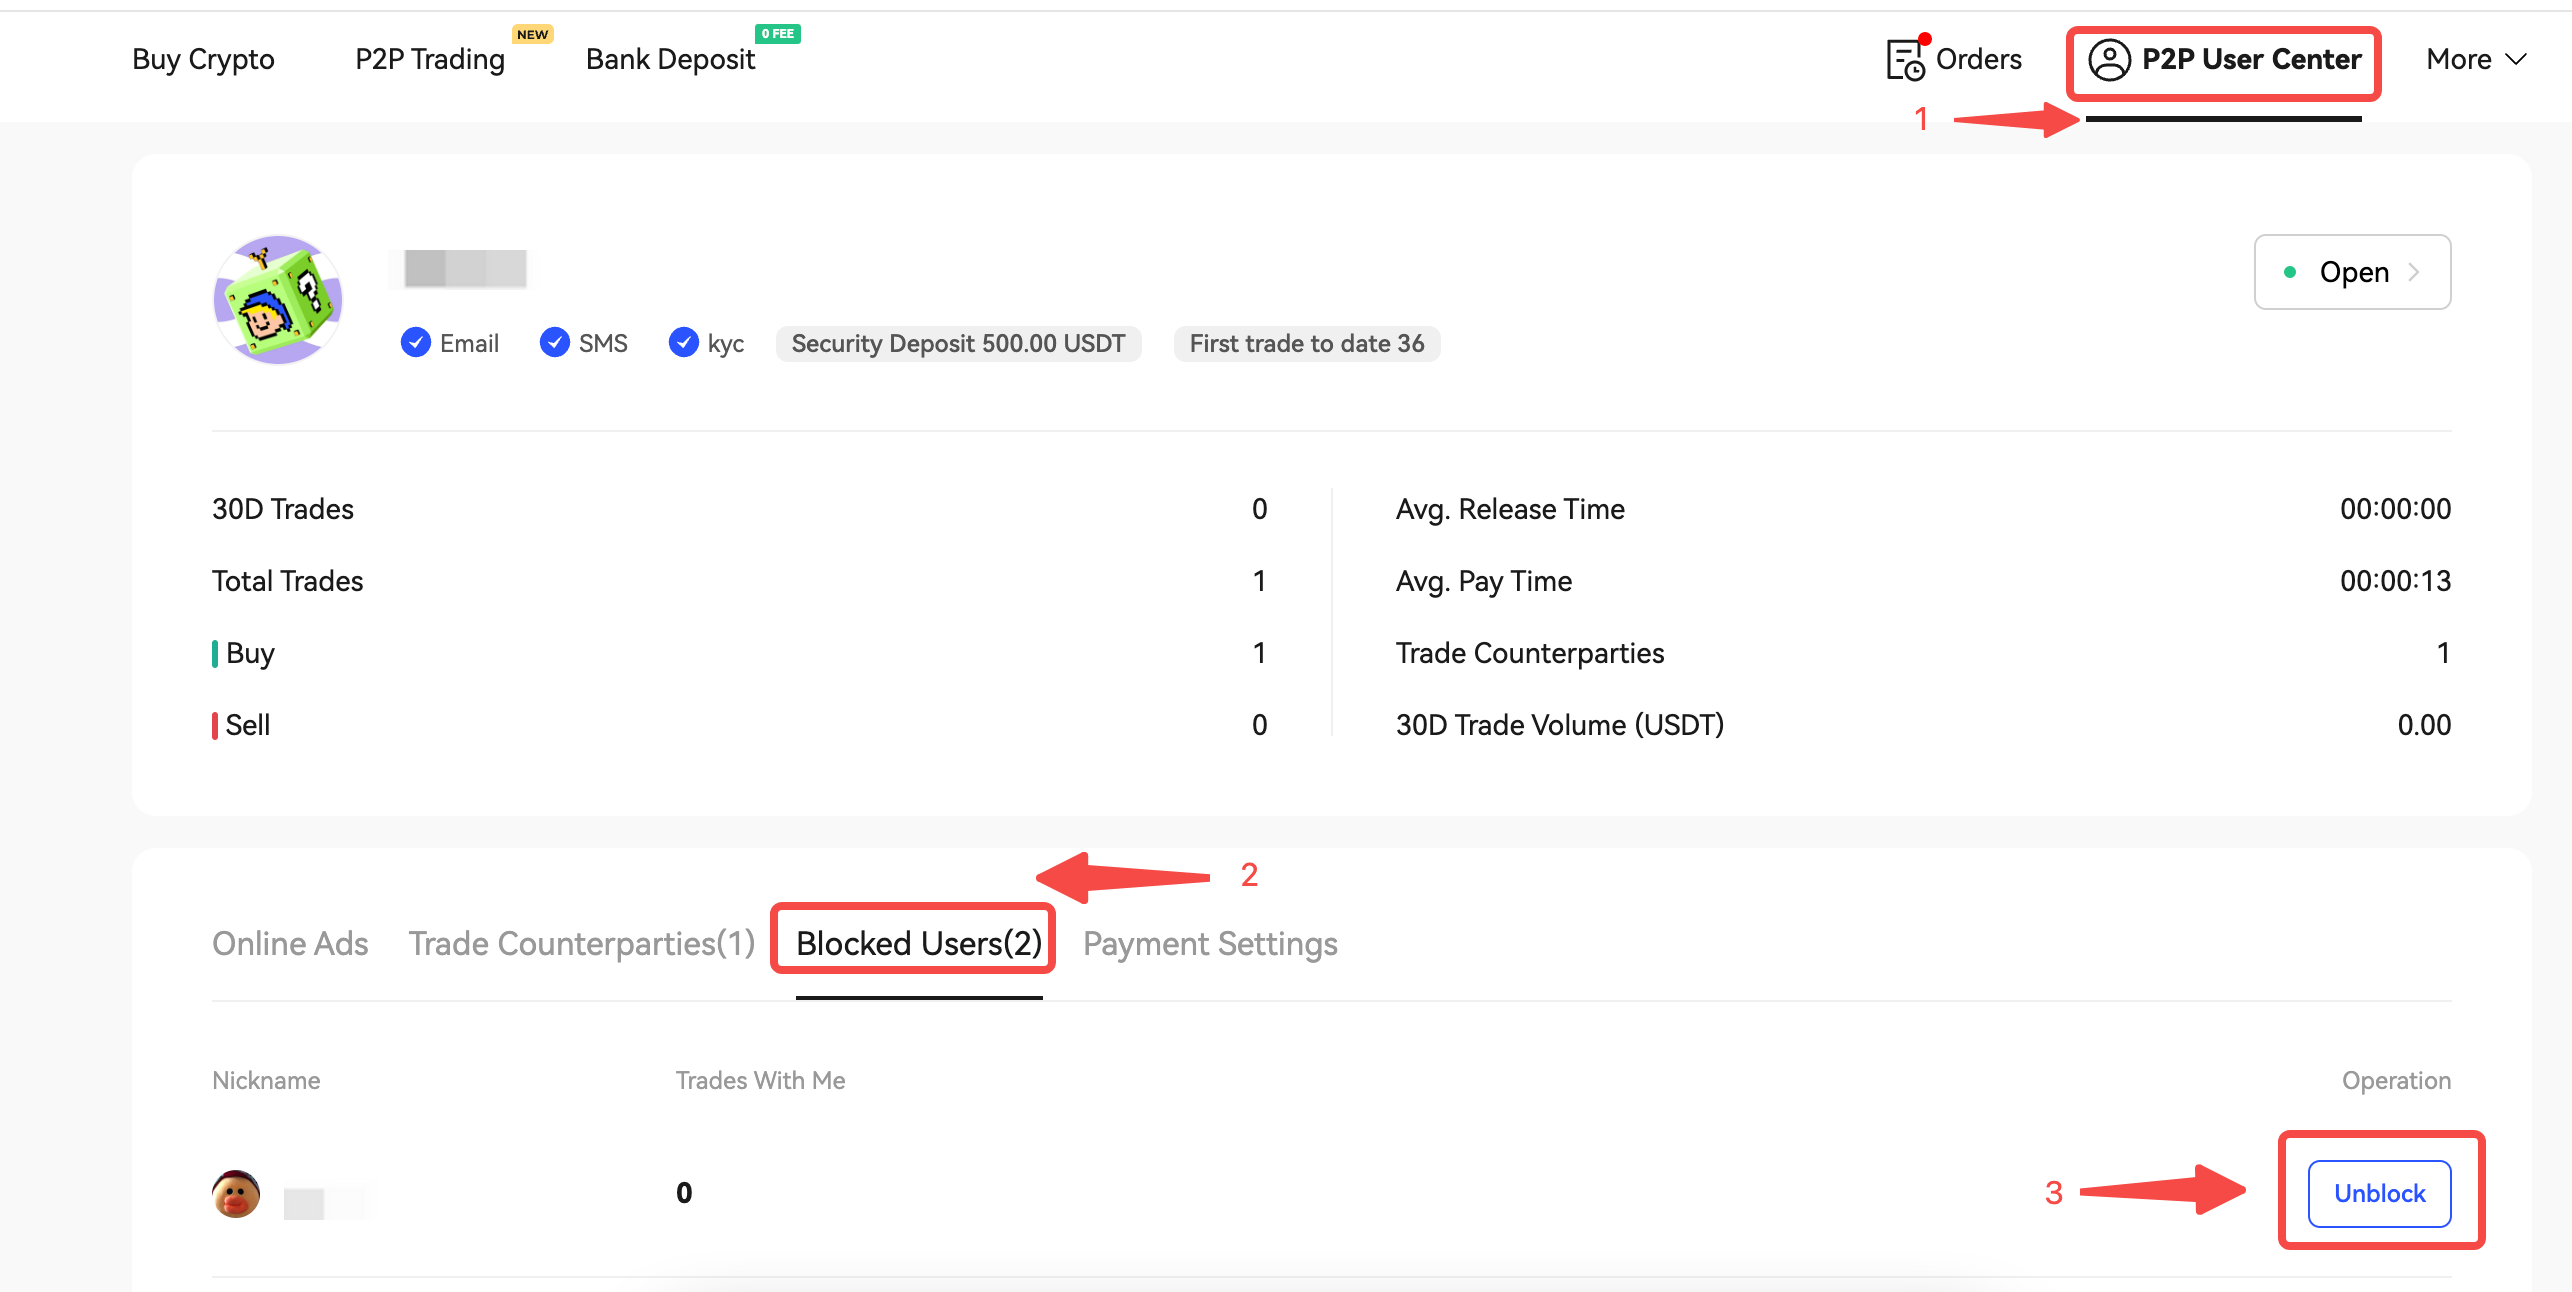Click the green status dot beside Open
The width and height of the screenshot is (2572, 1292).
[2290, 272]
